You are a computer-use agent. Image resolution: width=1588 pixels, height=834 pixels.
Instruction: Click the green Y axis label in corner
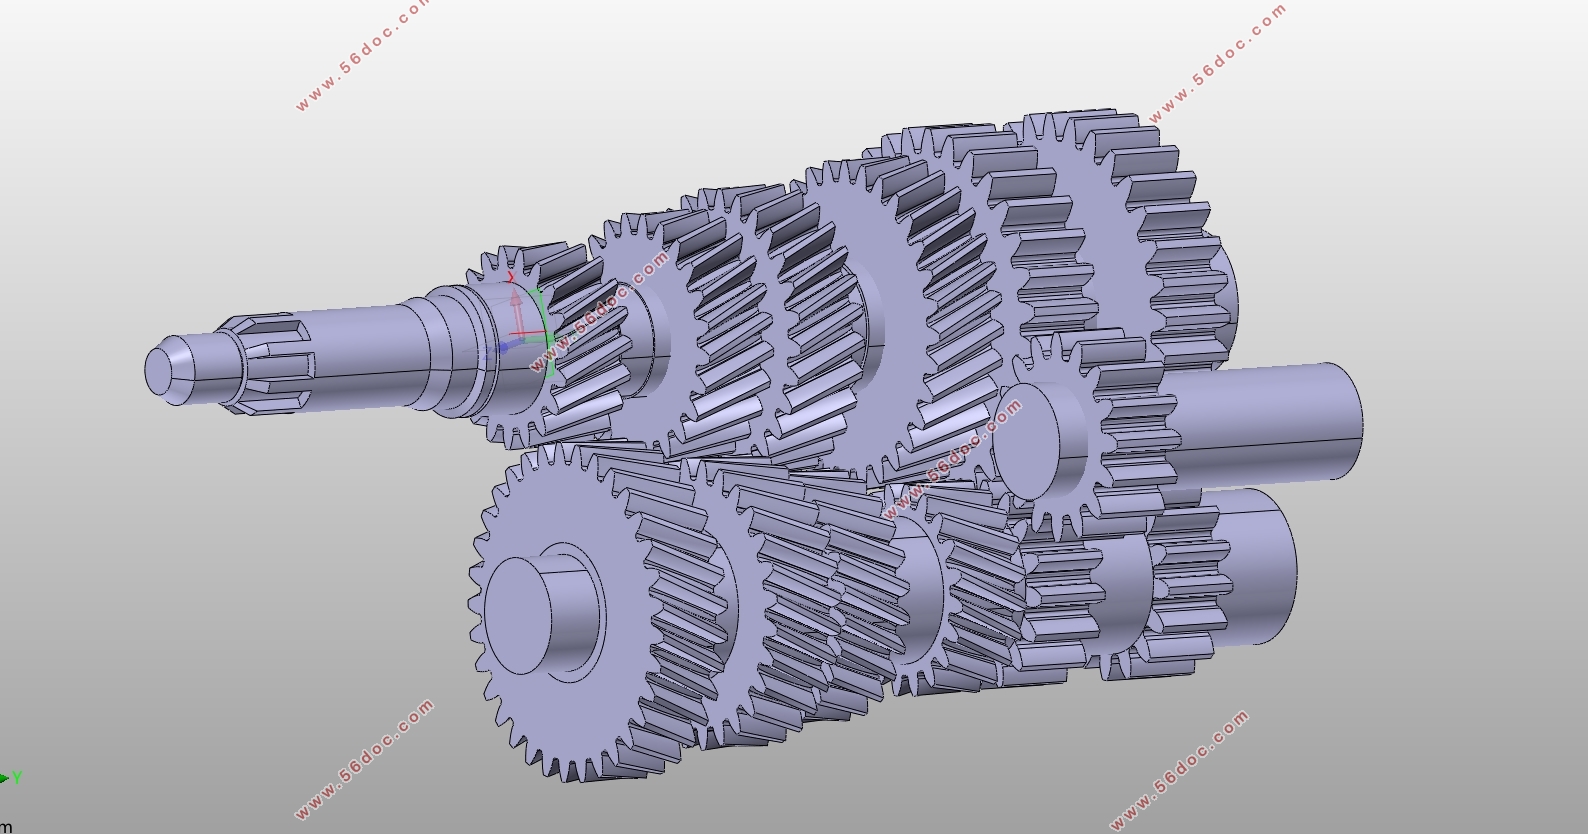(x=16, y=778)
